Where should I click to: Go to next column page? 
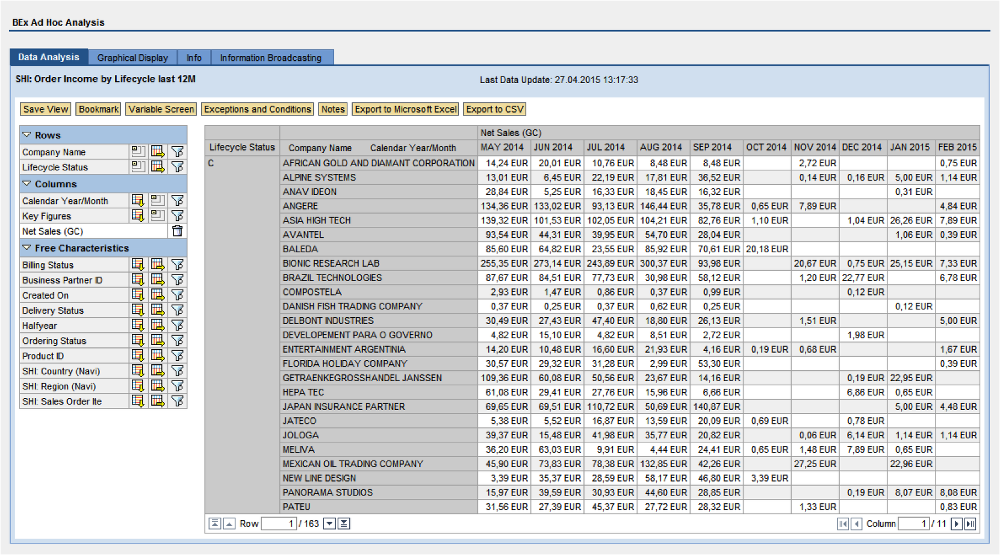click(956, 524)
